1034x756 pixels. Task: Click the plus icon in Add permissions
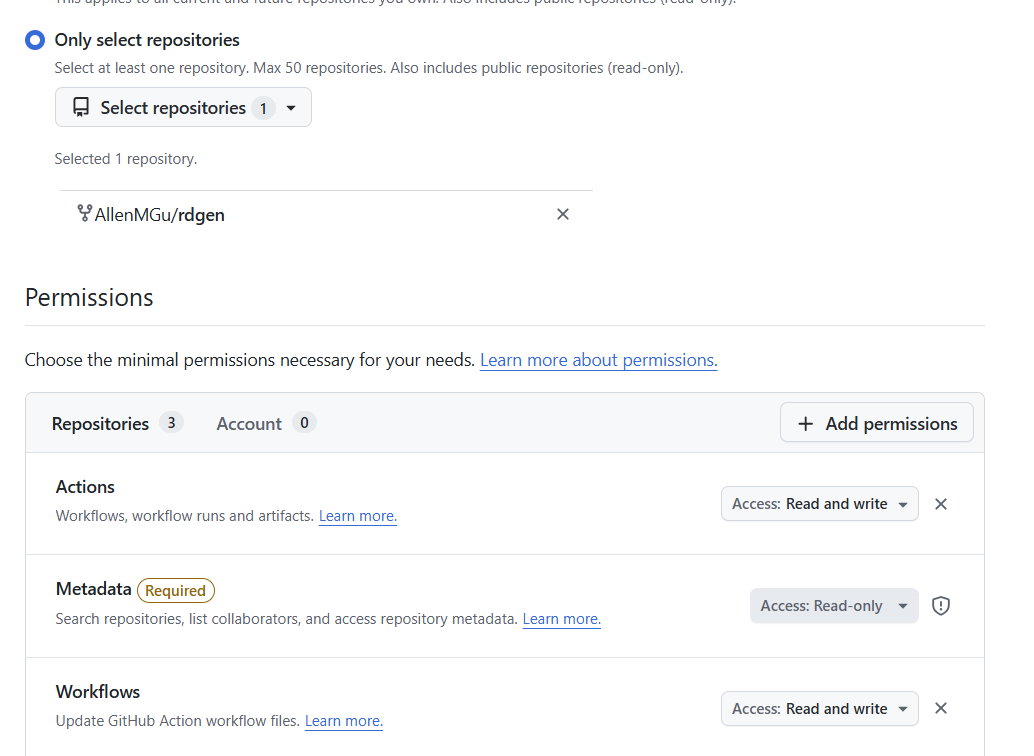(805, 424)
